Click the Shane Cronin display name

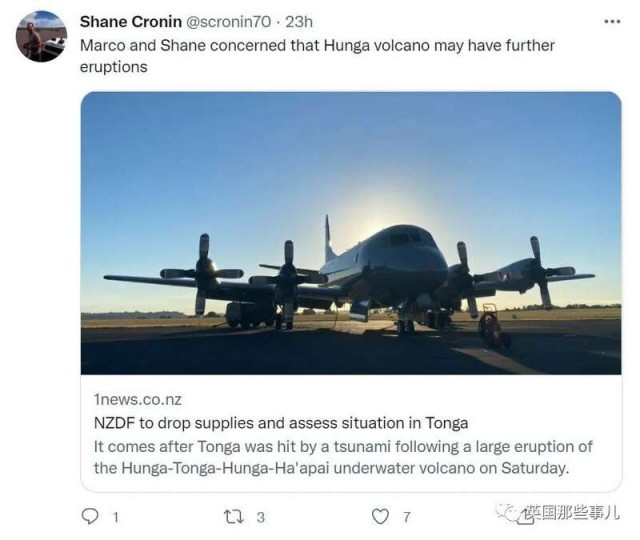tap(131, 22)
